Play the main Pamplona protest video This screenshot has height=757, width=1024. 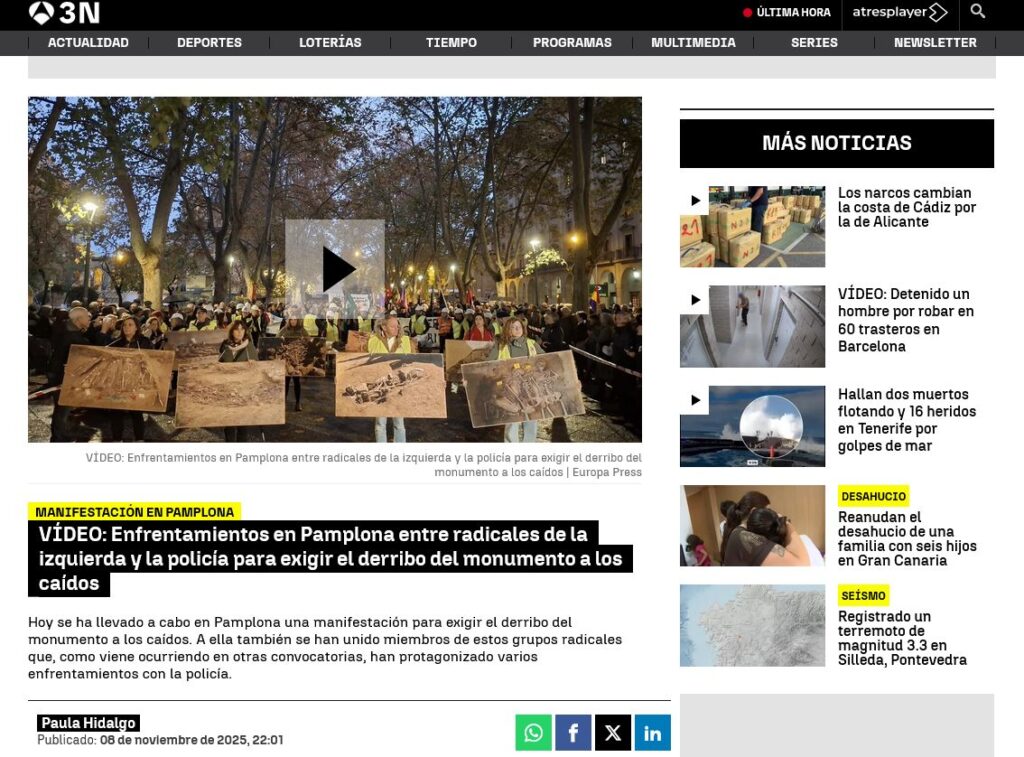[335, 269]
